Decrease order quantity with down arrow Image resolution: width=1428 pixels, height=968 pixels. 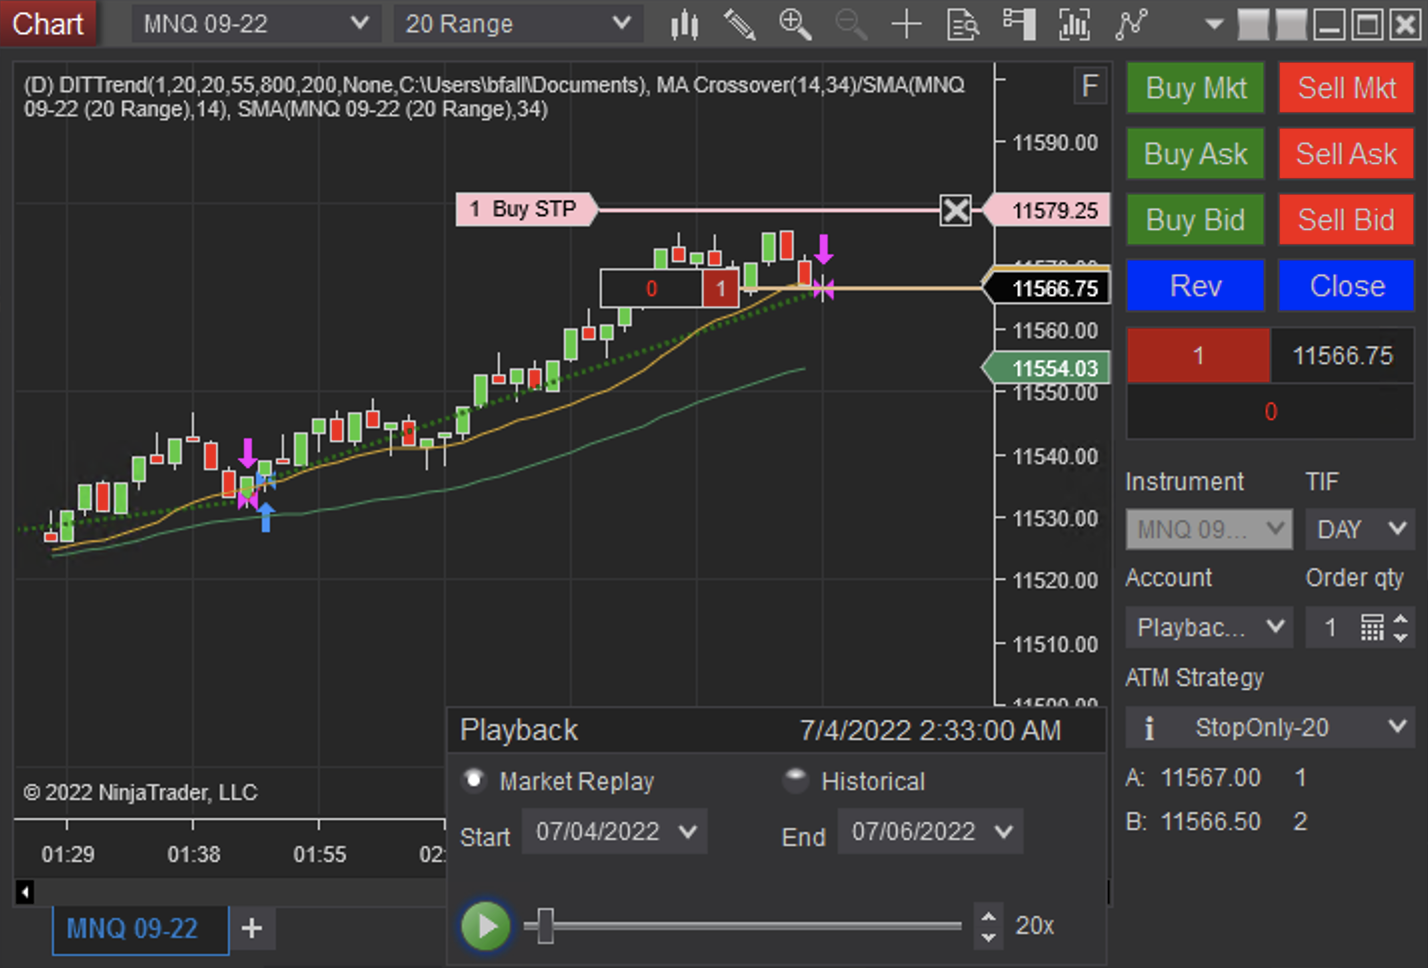point(1401,636)
